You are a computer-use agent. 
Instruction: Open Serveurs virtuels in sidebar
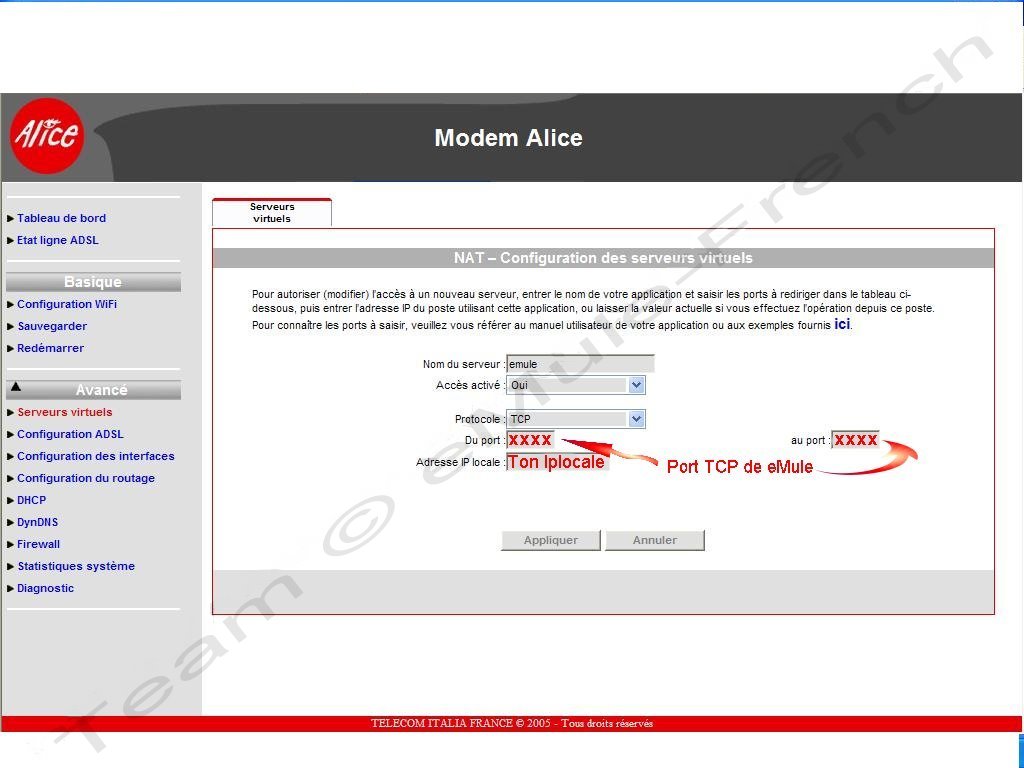[x=65, y=412]
